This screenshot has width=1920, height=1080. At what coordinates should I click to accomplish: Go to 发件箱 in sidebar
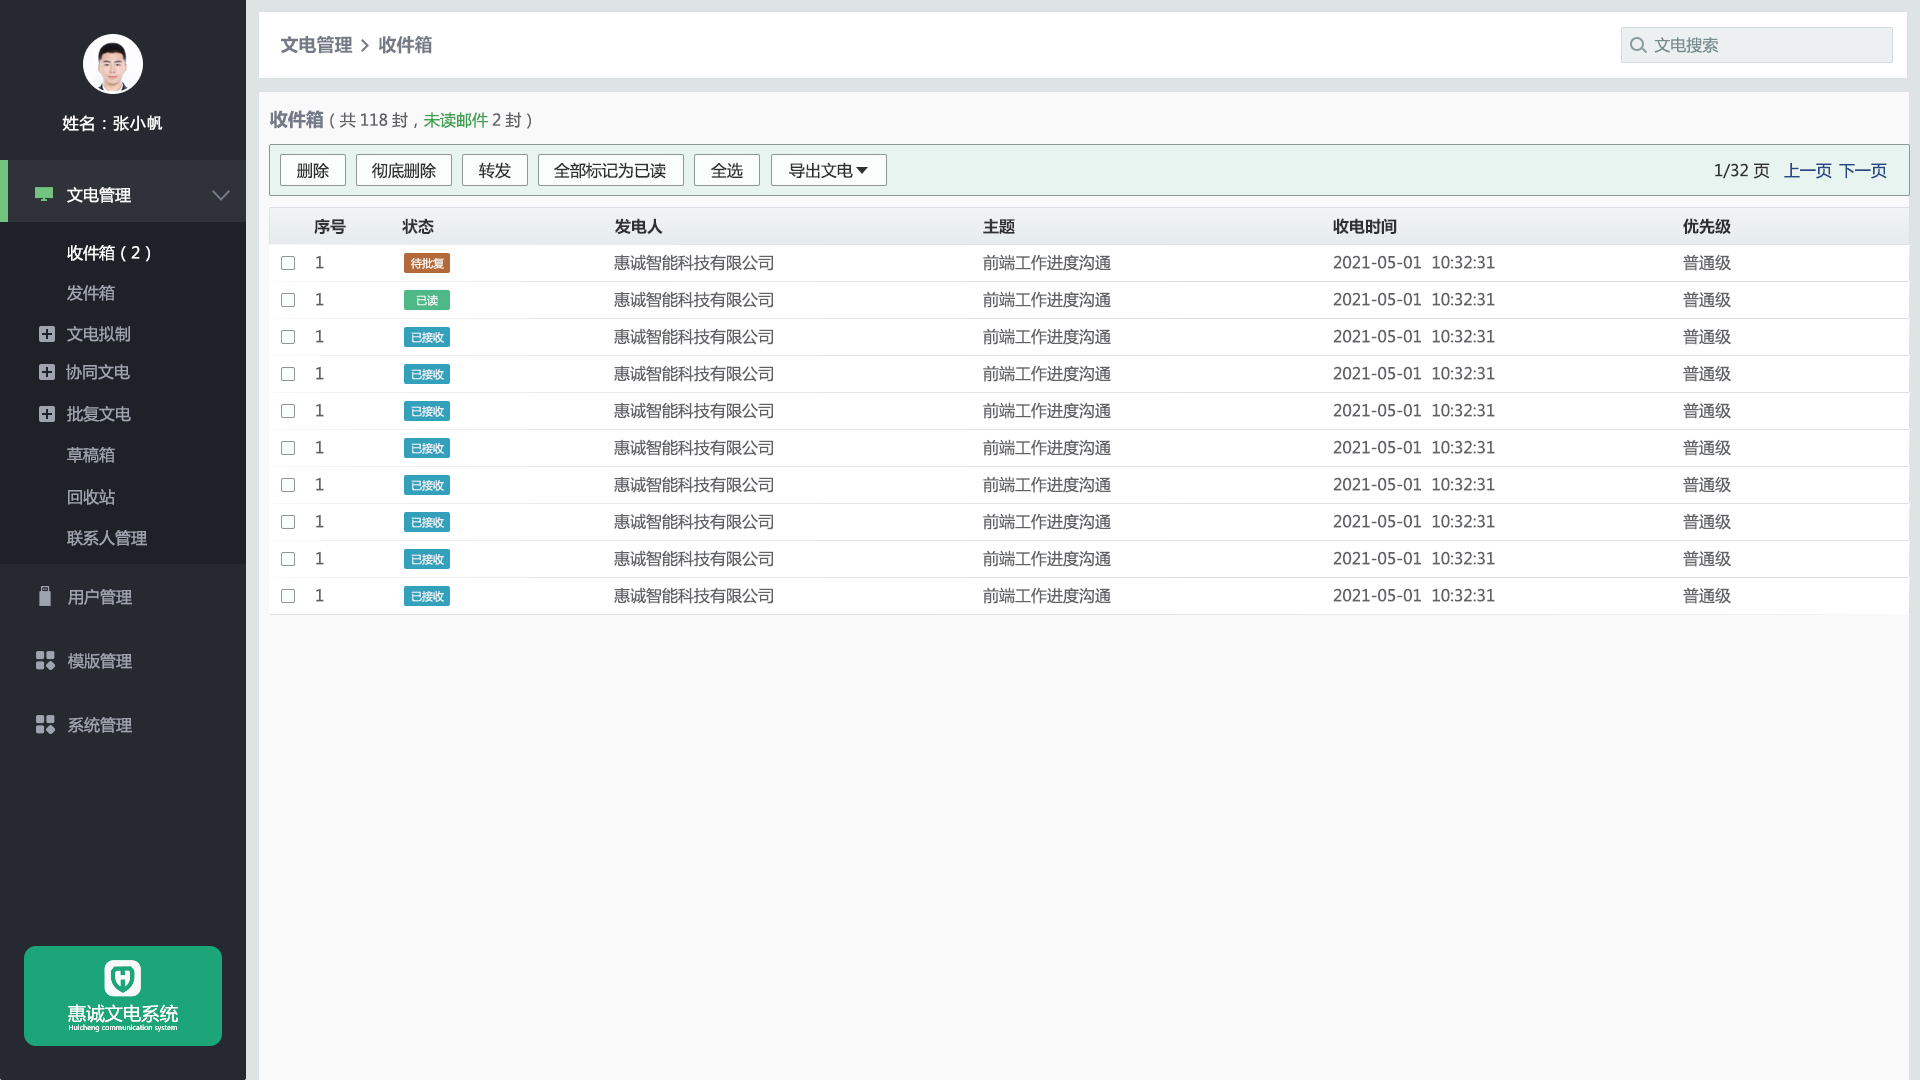pos(91,293)
